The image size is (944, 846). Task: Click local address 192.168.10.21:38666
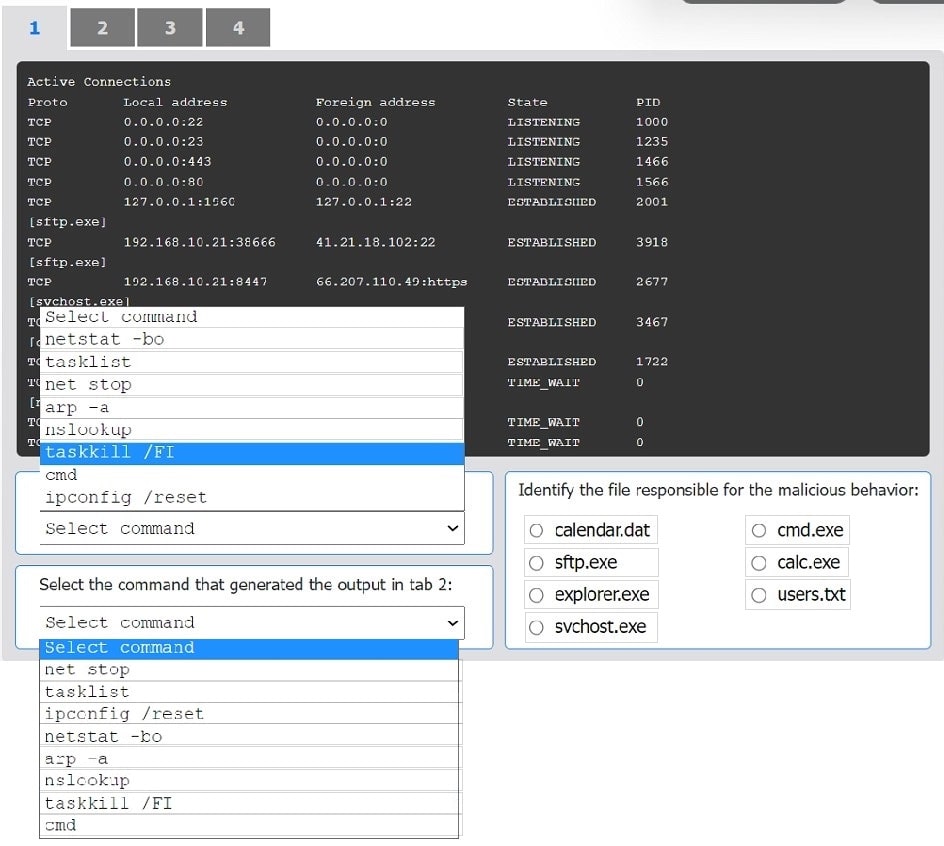199,243
